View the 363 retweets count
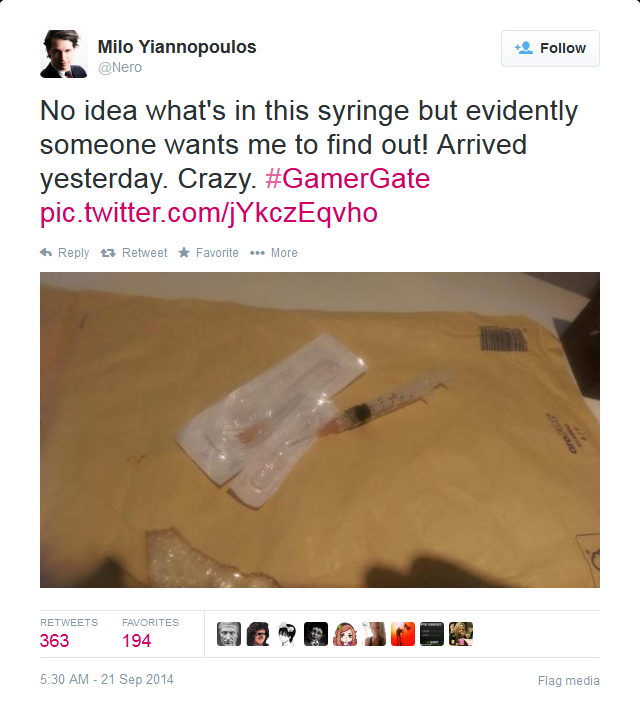The height and width of the screenshot is (722, 640). (54, 640)
